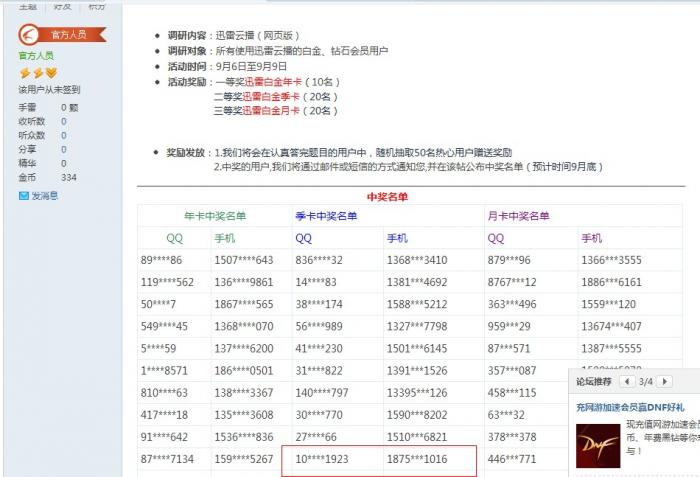The width and height of the screenshot is (700, 477).
Task: Click the cell 549****45
Action: (164, 326)
